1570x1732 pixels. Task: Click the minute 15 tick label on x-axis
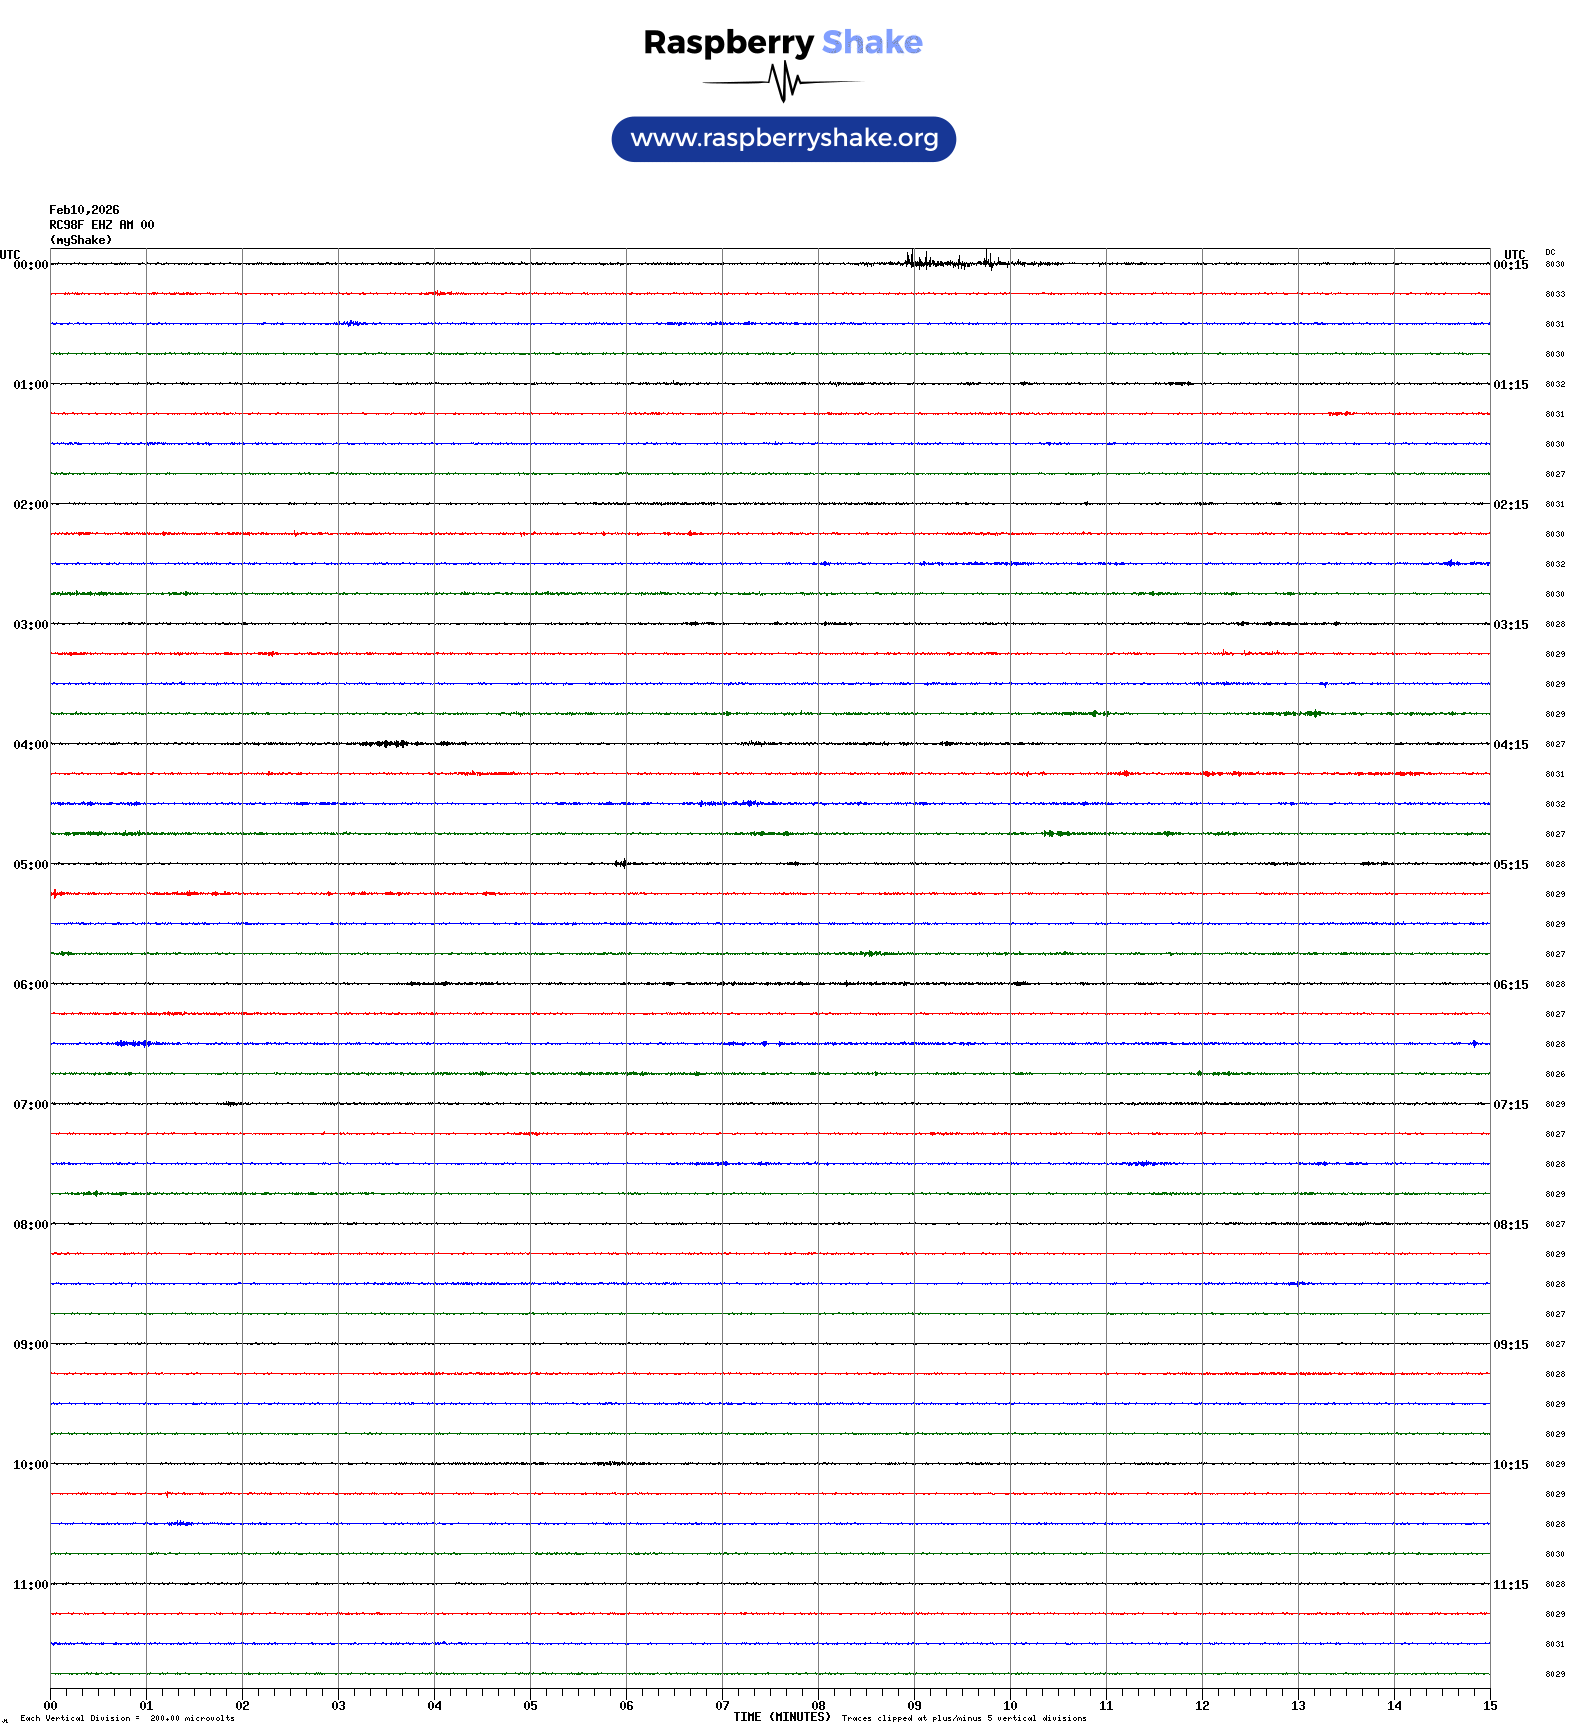point(1489,1706)
